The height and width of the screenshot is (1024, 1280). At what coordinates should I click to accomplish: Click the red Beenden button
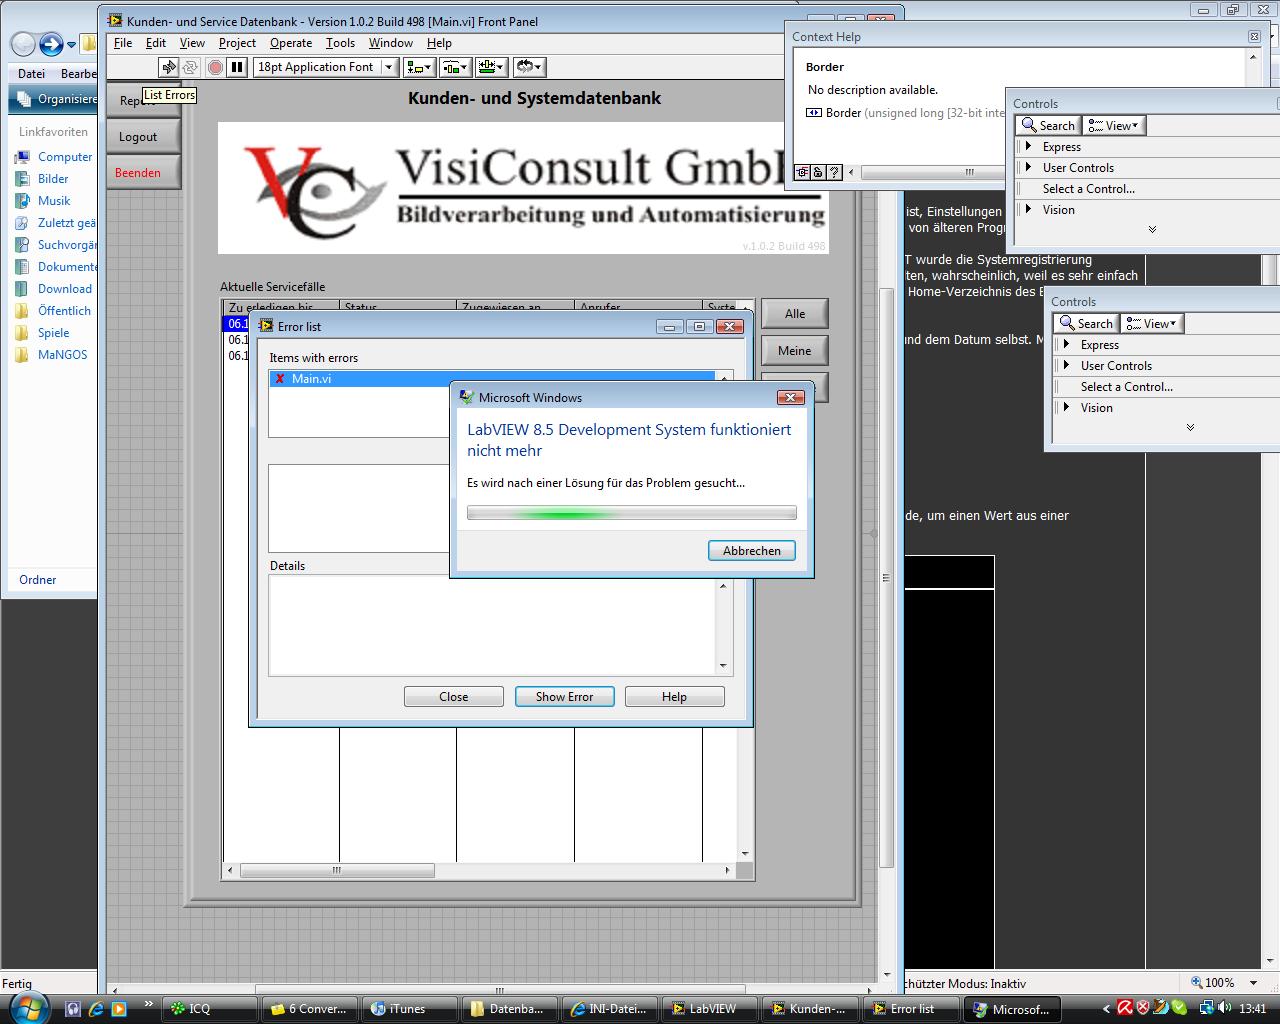(143, 173)
